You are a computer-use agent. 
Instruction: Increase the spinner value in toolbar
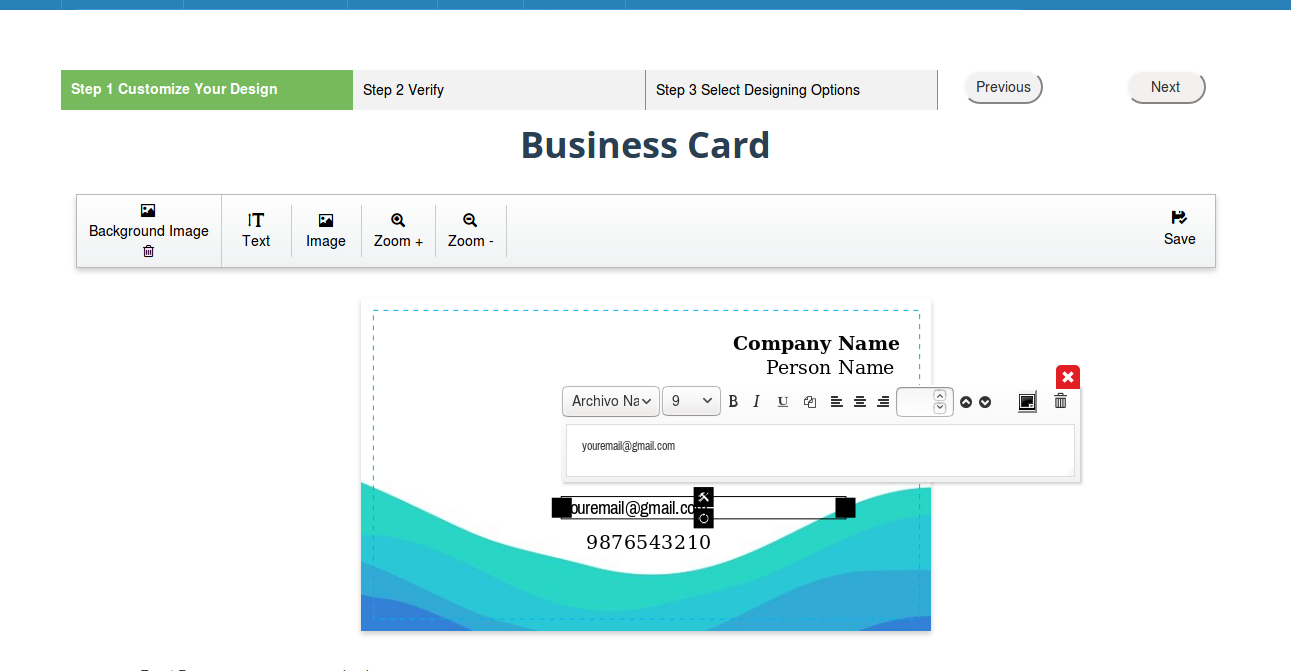(x=940, y=395)
